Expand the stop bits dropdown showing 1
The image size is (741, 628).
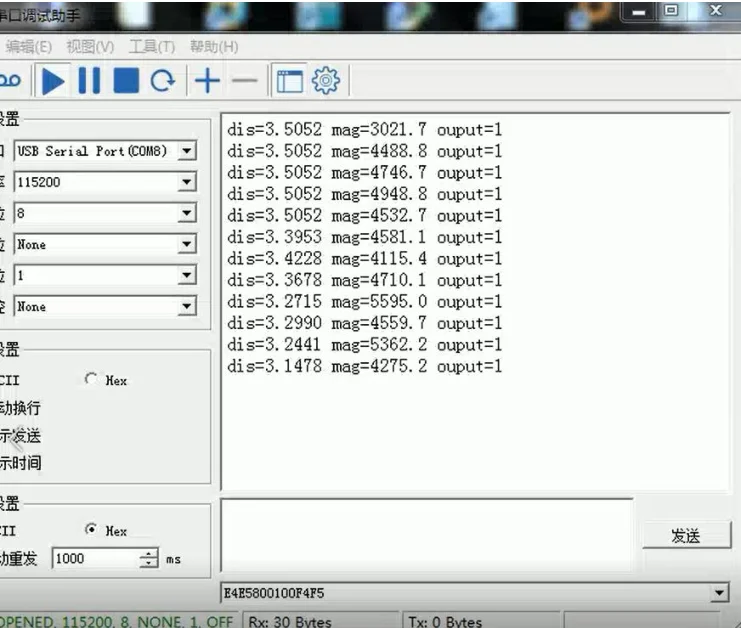point(187,275)
